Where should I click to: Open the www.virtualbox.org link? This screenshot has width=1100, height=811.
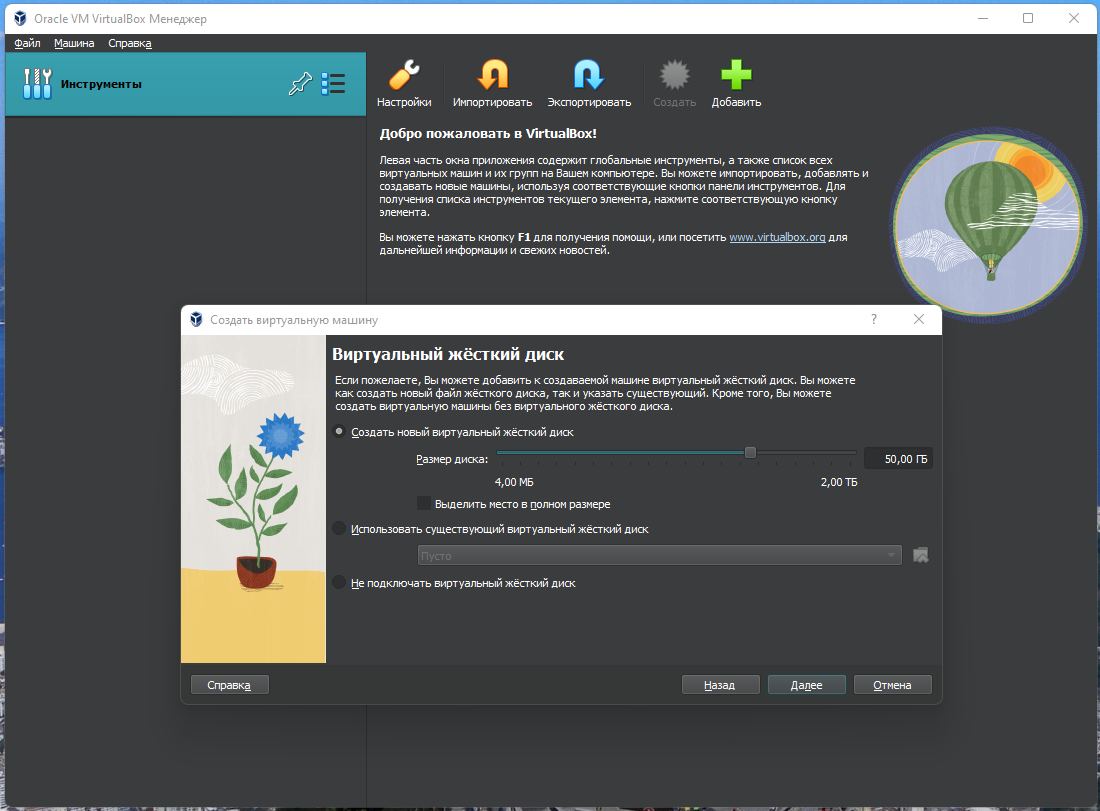click(x=777, y=237)
